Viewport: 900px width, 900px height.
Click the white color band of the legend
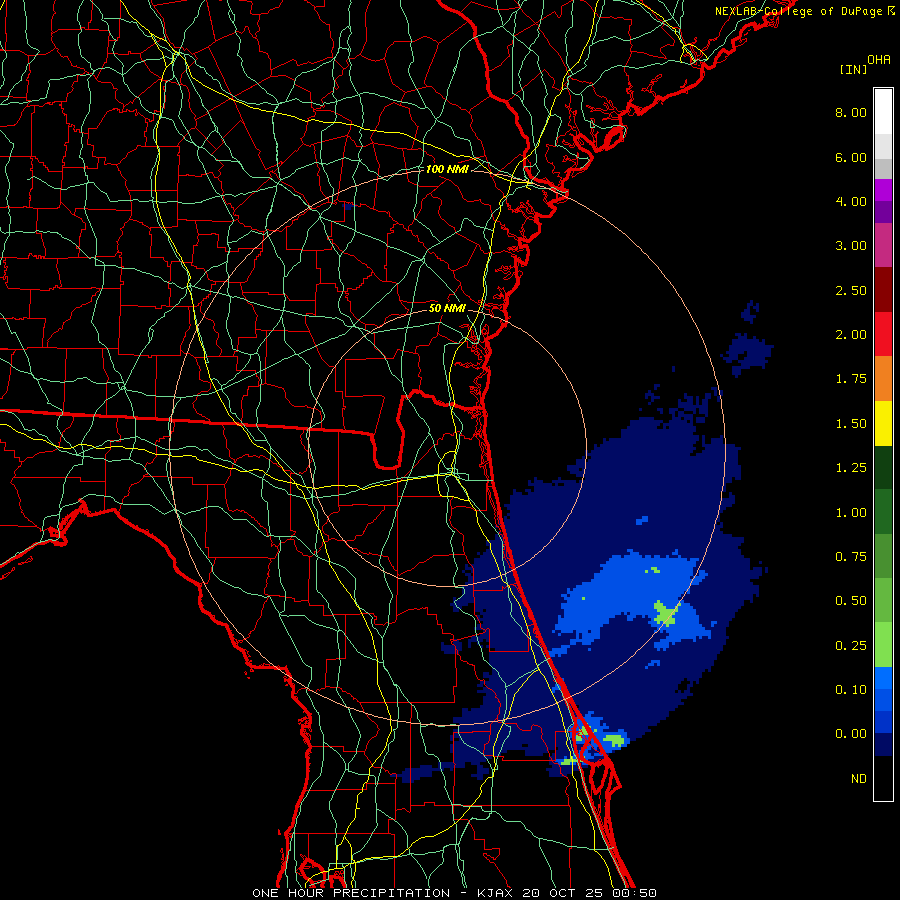coord(883,112)
